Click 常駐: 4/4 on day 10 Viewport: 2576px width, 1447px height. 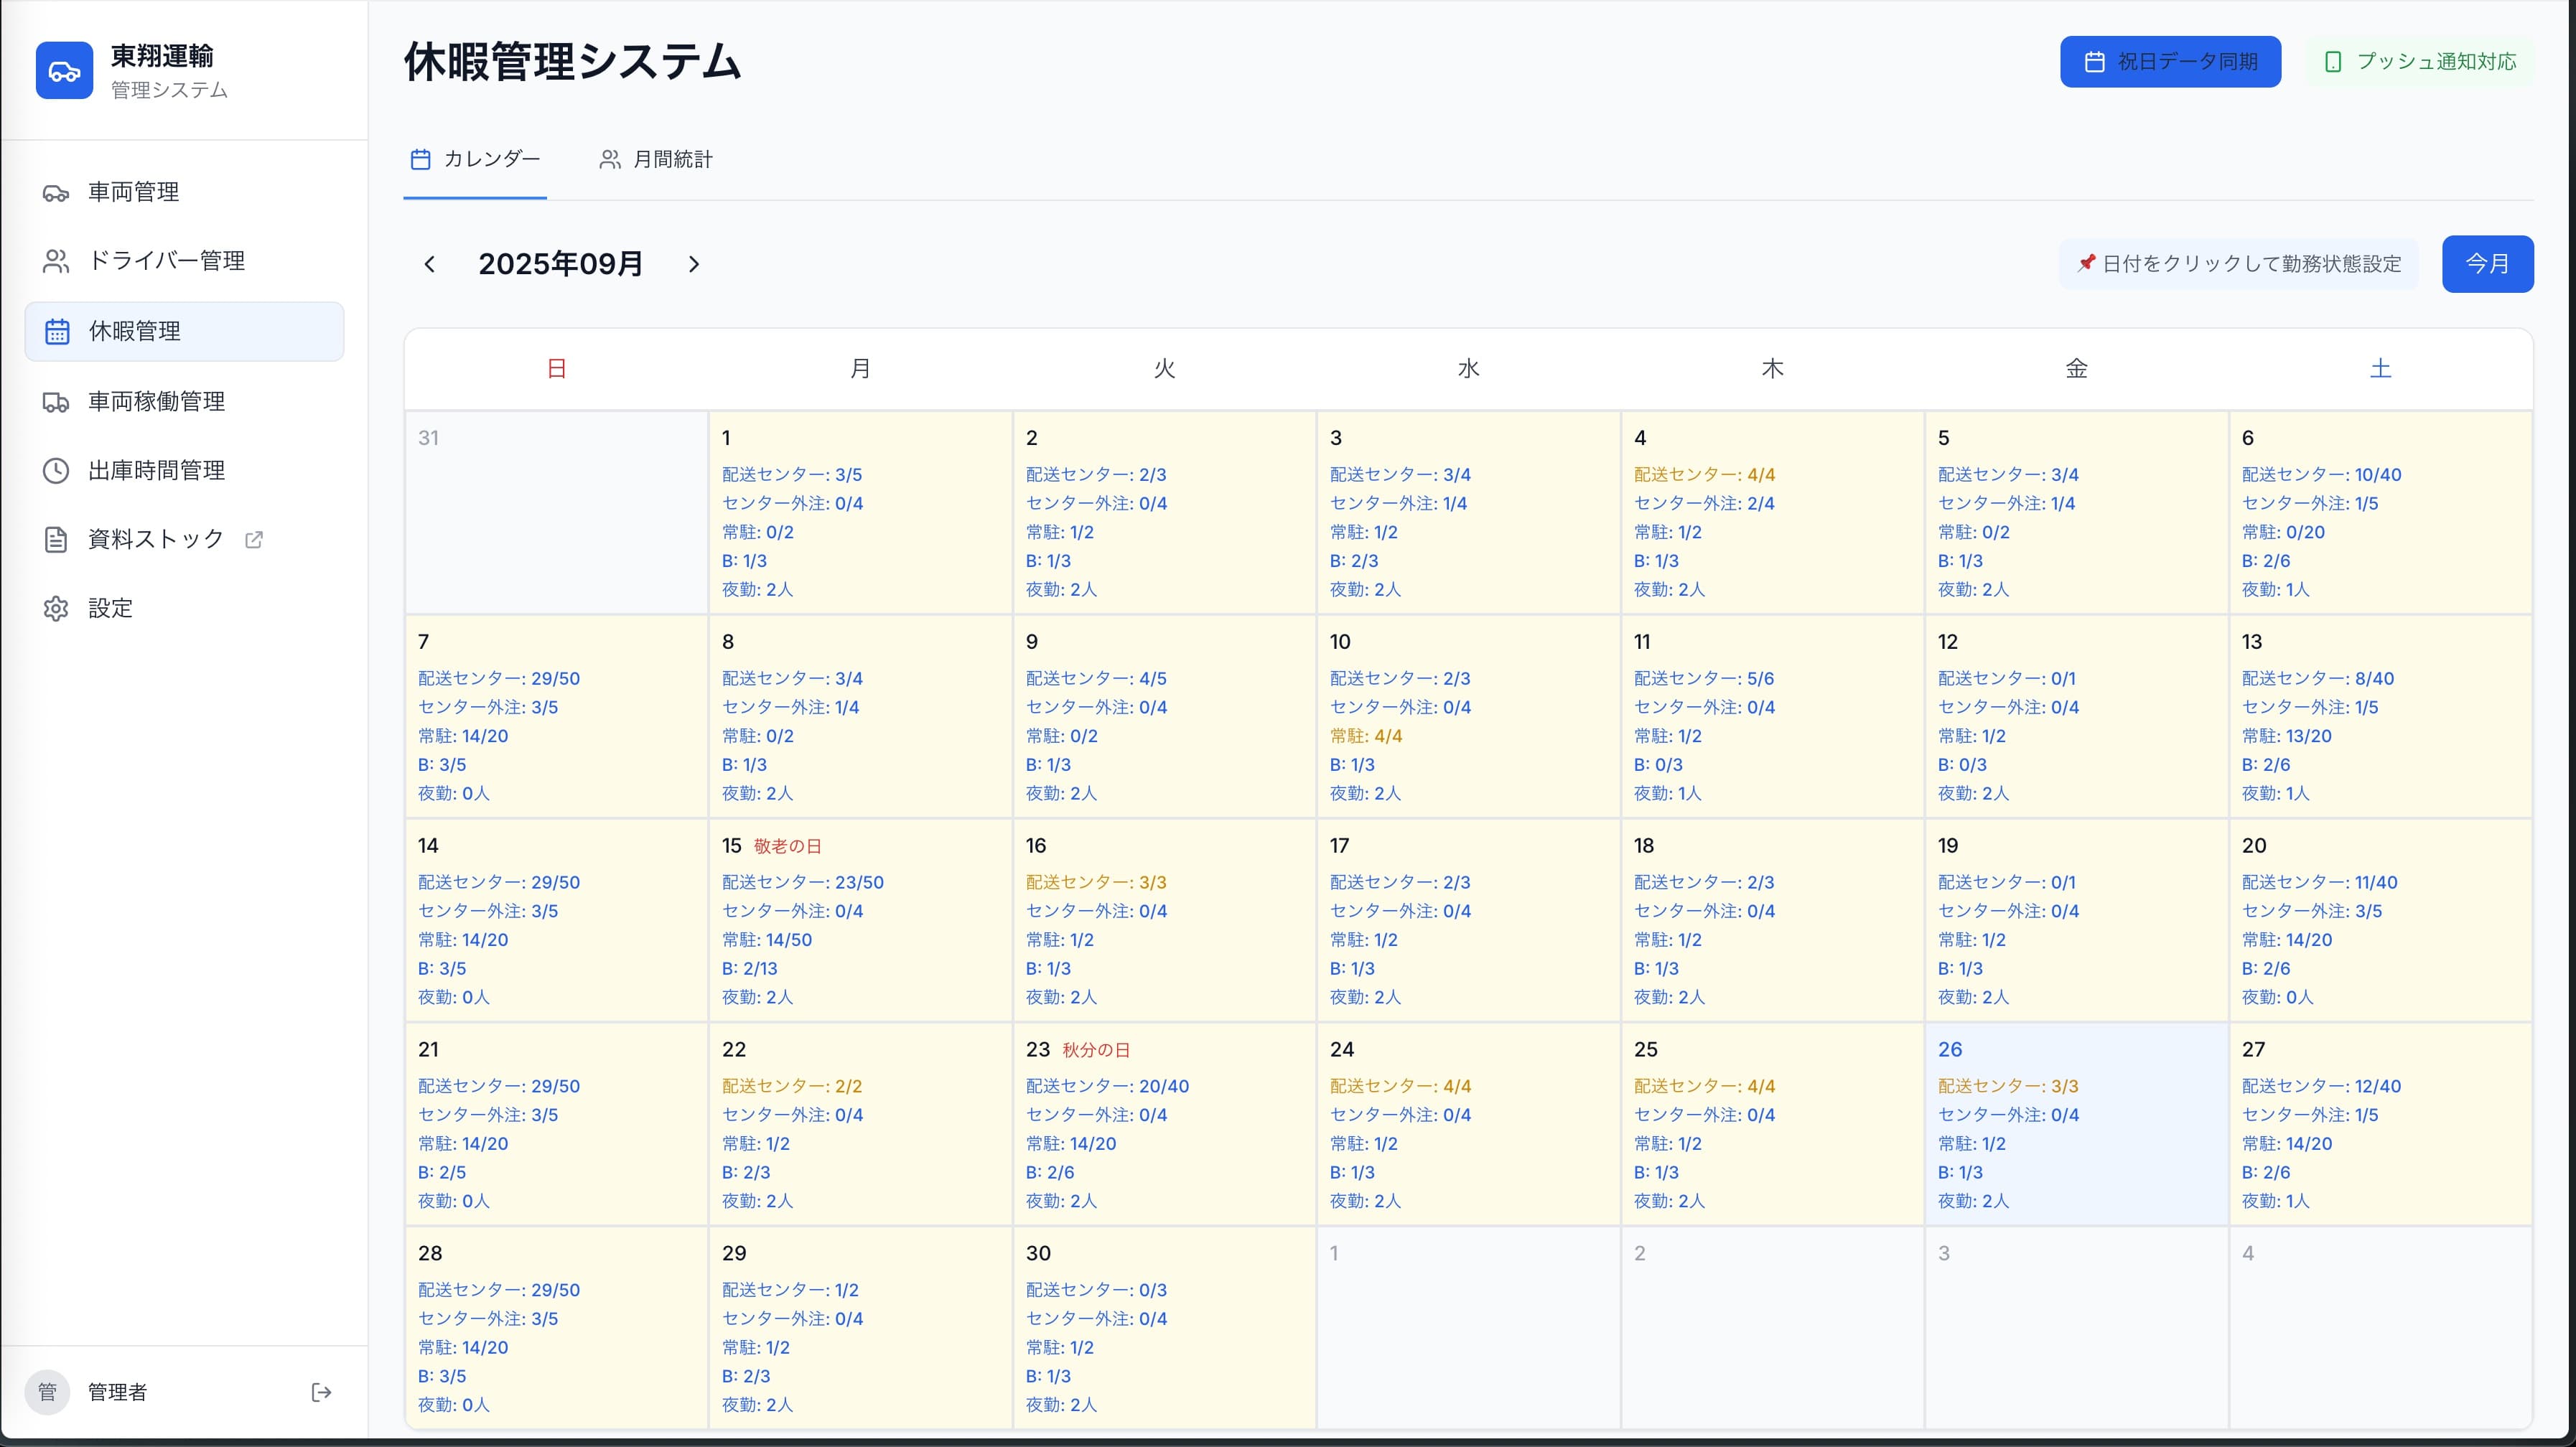pyautogui.click(x=1366, y=736)
